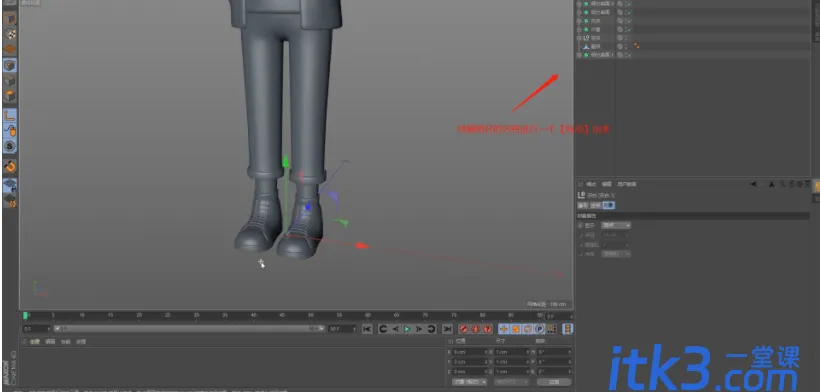
Task: Click green playhead marker at frame 0
Action: coord(26,315)
